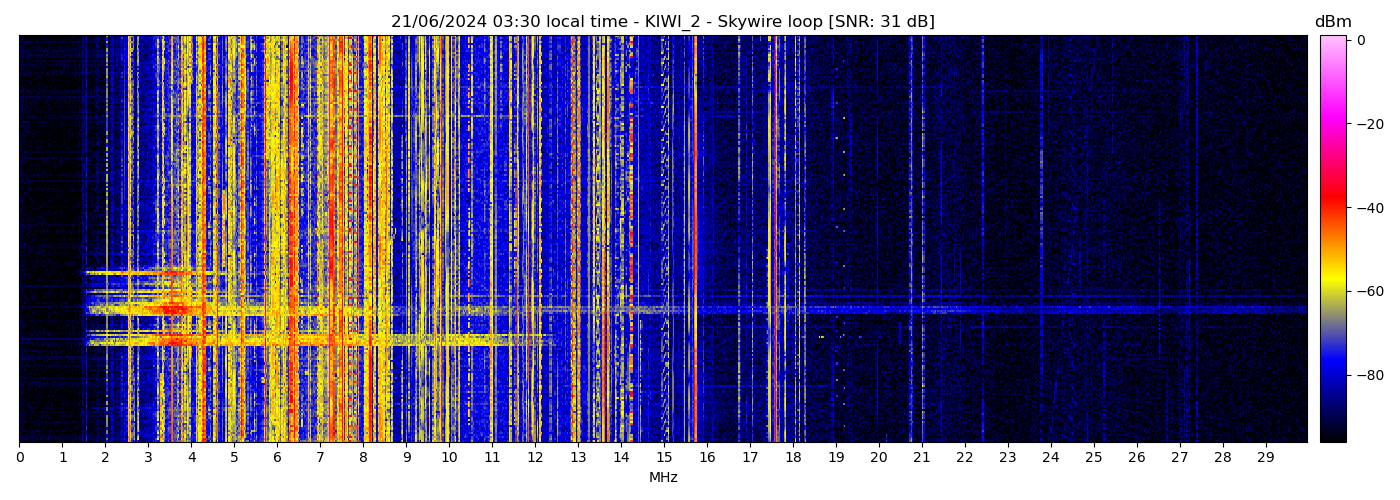Click the 29 MHz x-axis tick label
Screen dimensions: 1400x500
(1265, 458)
